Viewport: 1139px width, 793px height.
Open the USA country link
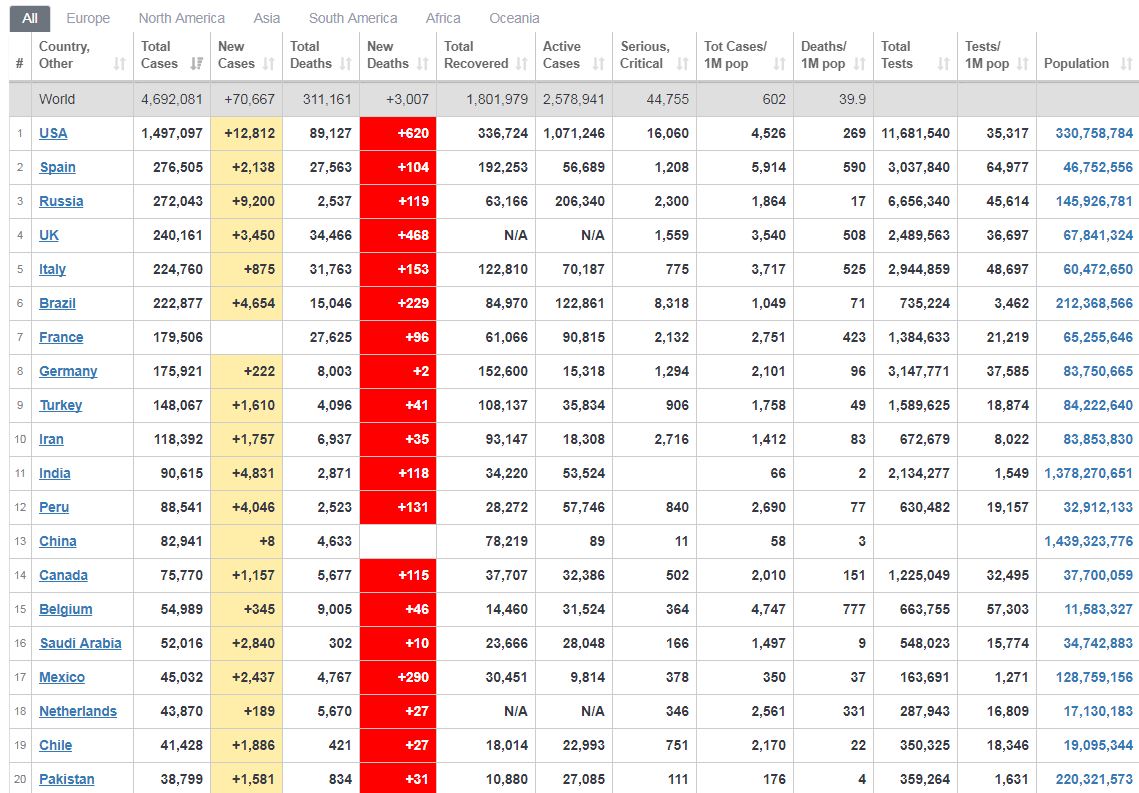click(53, 134)
